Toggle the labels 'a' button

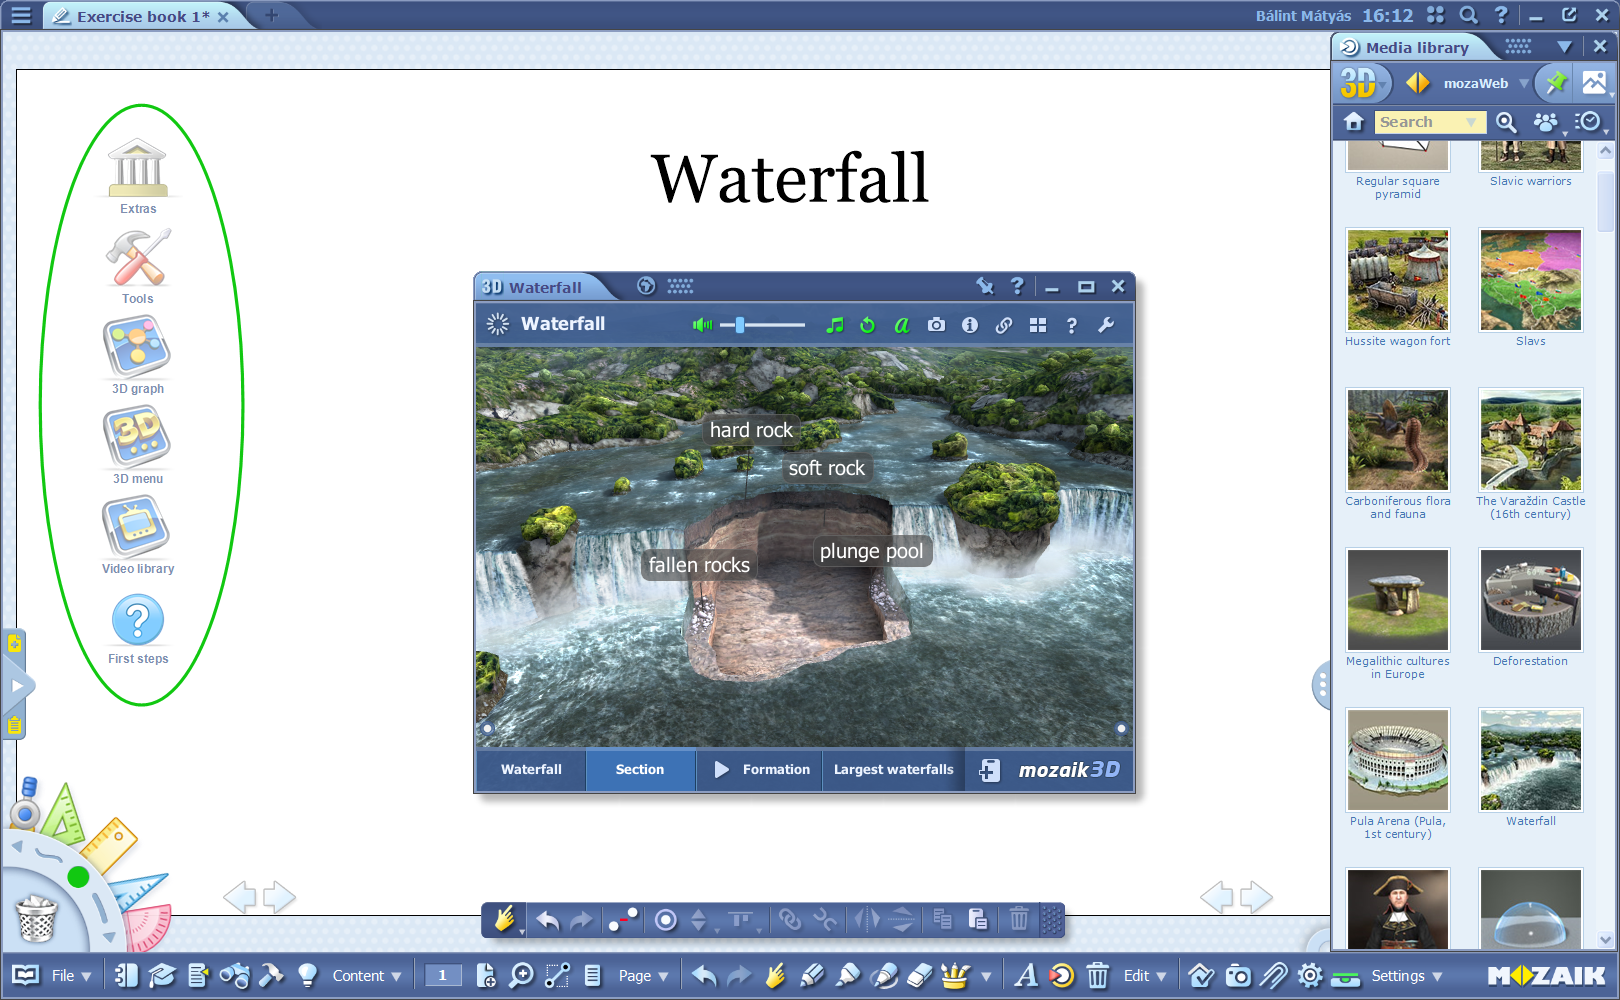pos(901,325)
